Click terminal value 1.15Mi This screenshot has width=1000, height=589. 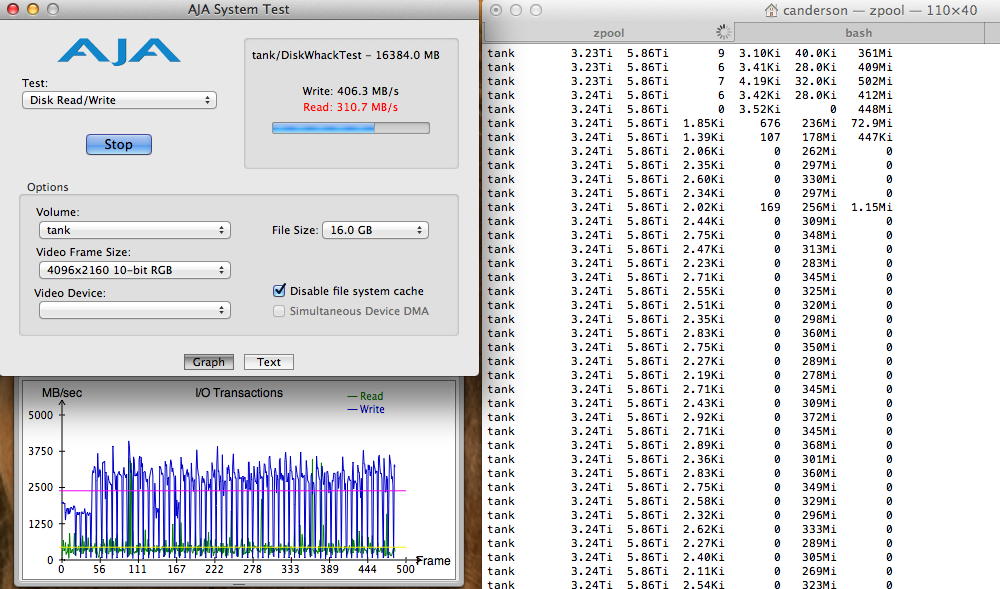(872, 207)
